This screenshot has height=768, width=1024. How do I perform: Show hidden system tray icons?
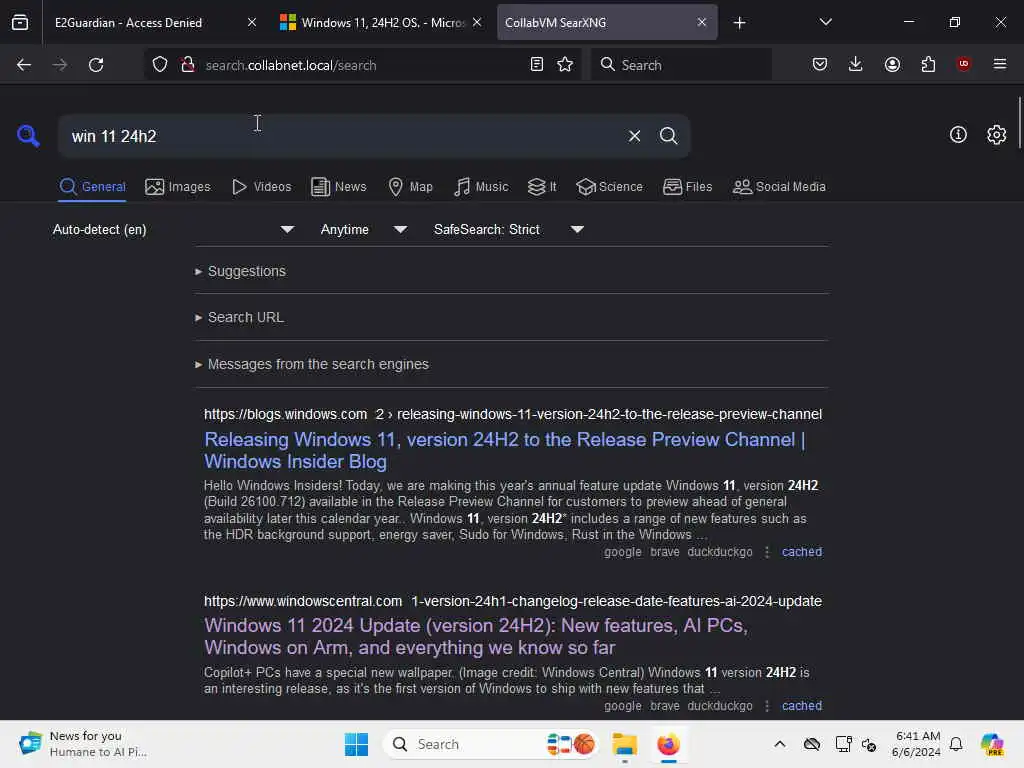pos(780,744)
